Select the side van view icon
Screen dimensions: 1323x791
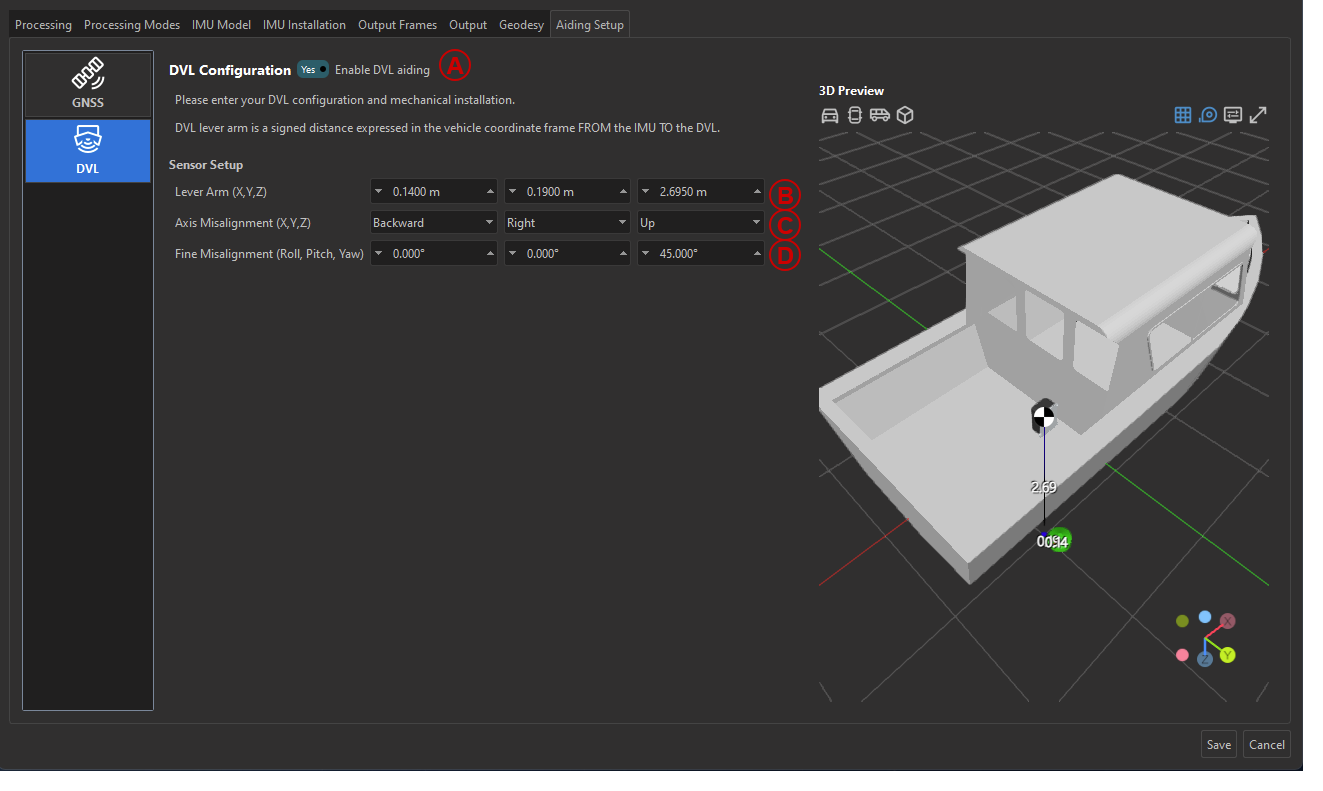pyautogui.click(x=879, y=115)
